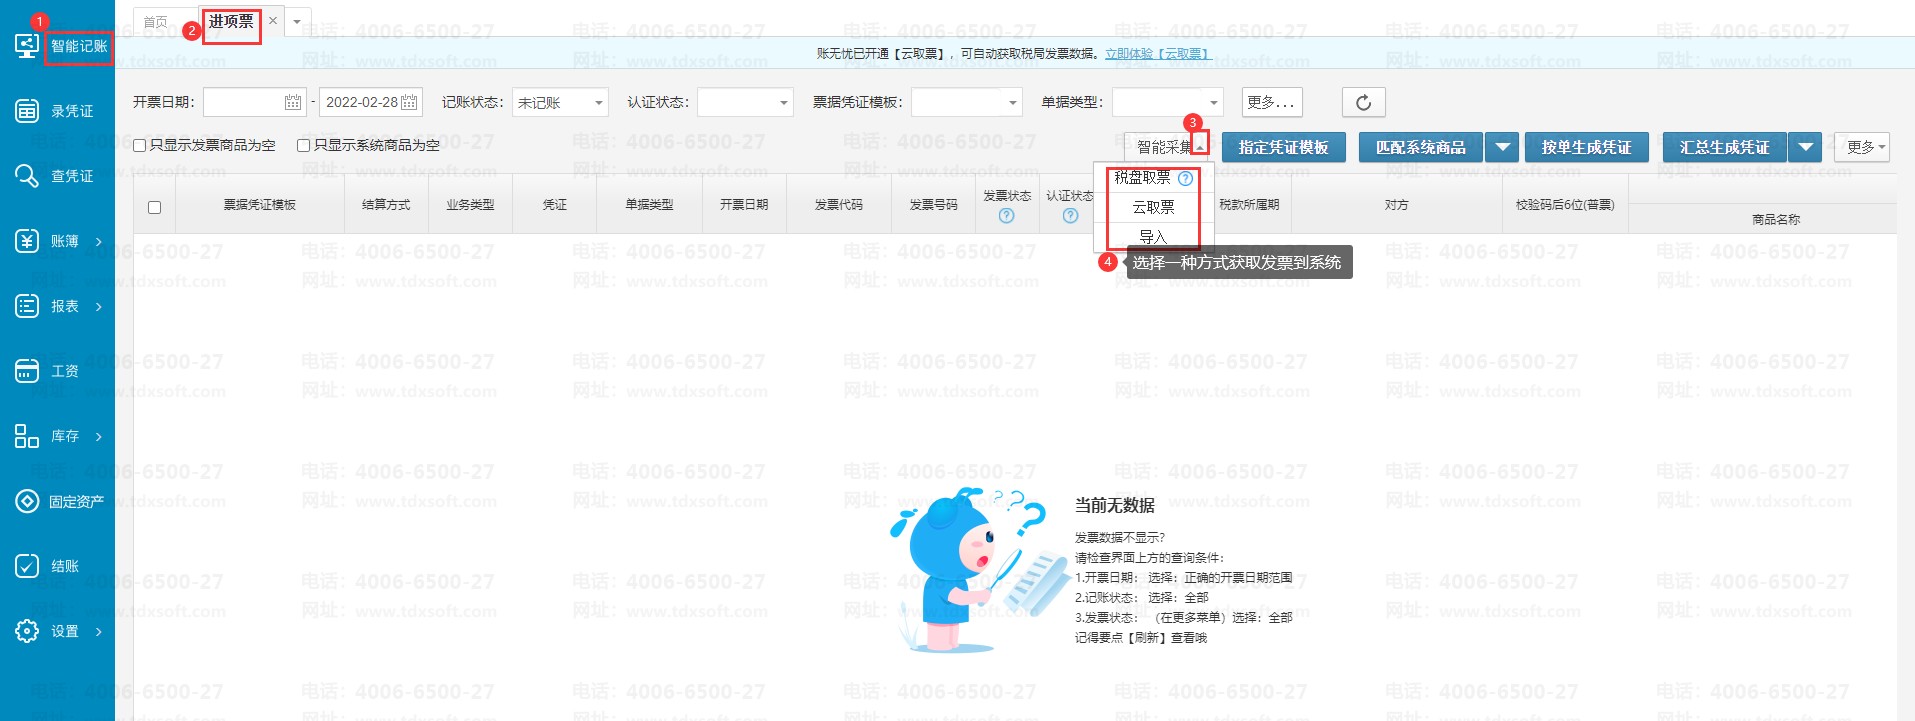Open 查凭证 magnifier icon in sidebar
This screenshot has width=1915, height=721.
[x=27, y=176]
